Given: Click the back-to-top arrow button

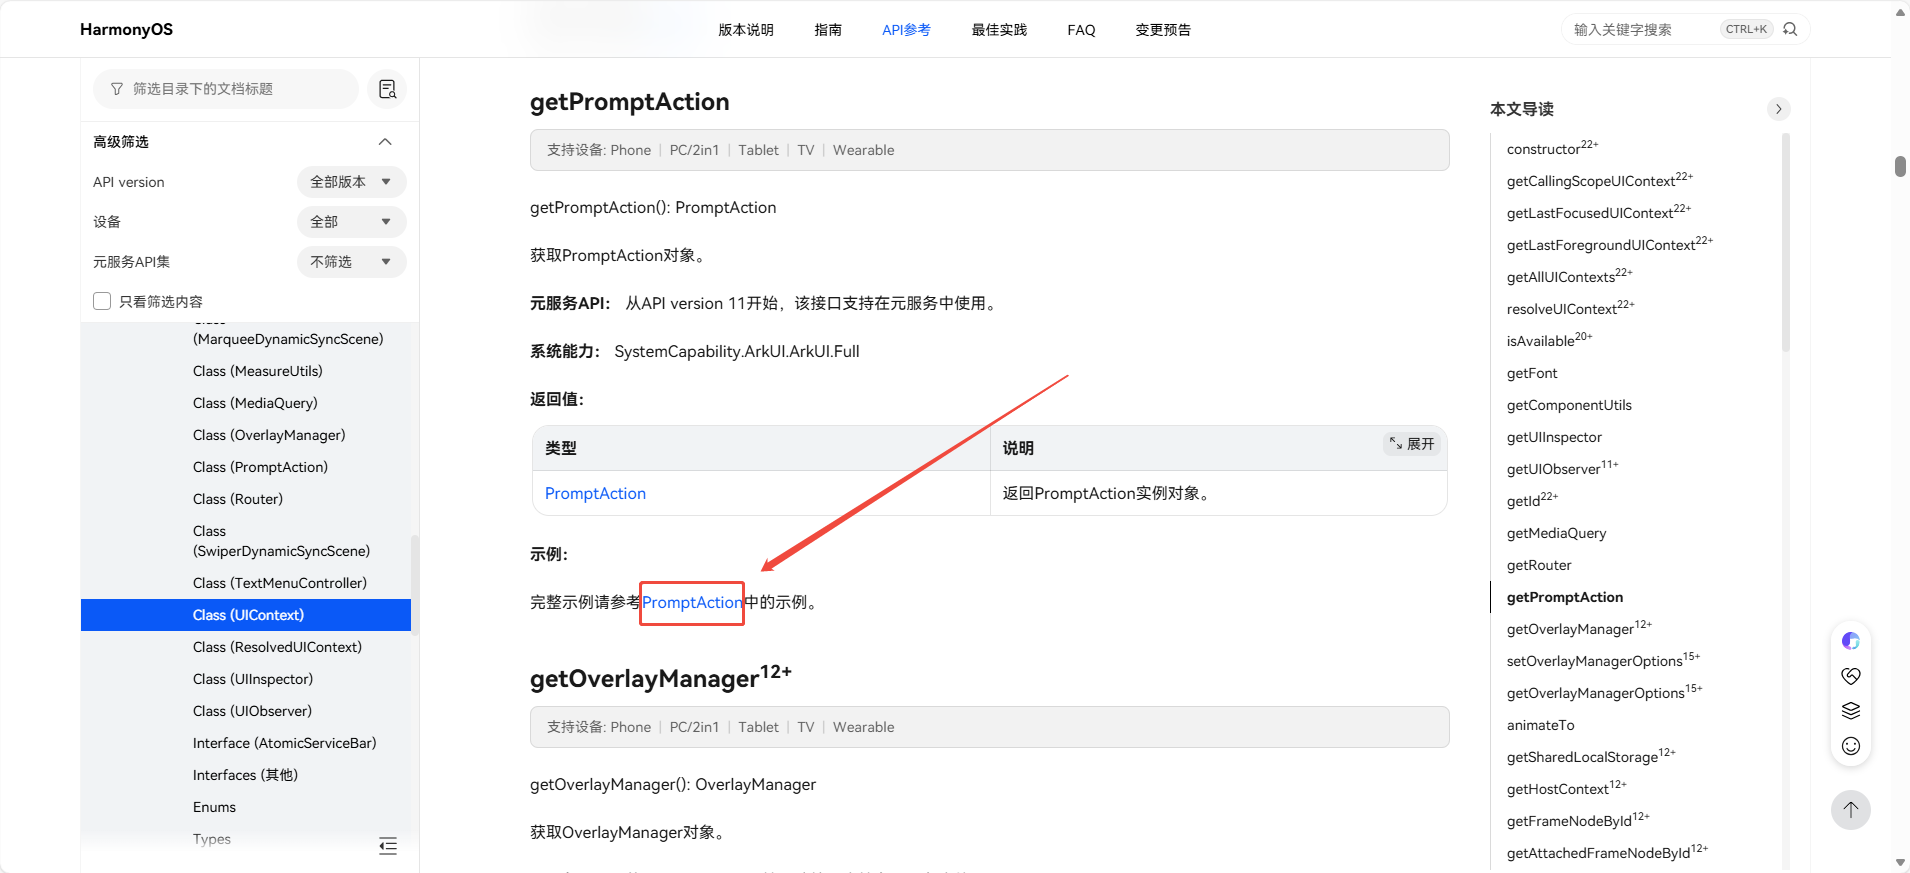Looking at the screenshot, I should [x=1850, y=810].
